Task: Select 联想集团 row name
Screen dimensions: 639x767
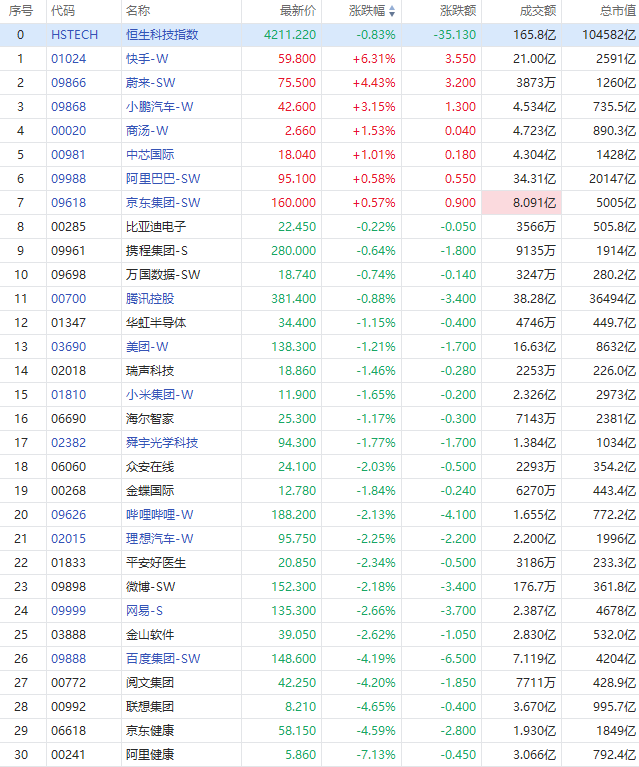Action: [150, 706]
